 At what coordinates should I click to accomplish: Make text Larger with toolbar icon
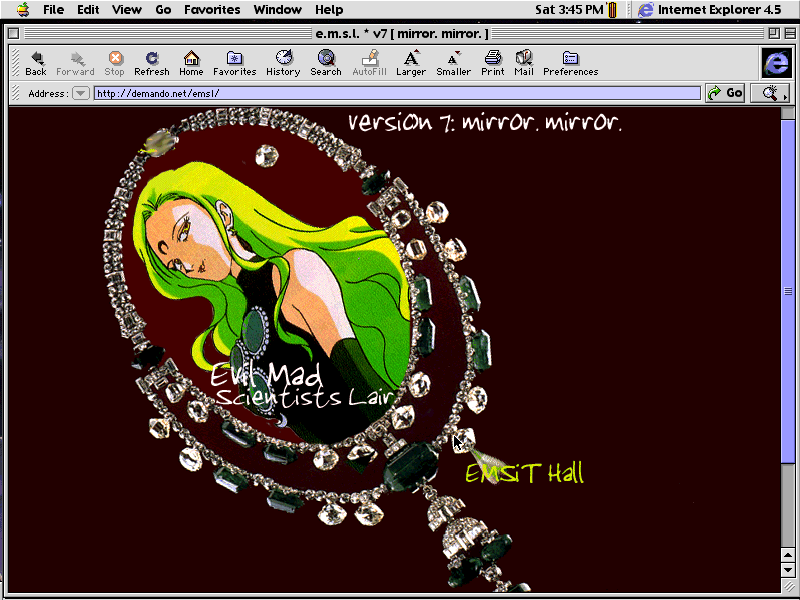410,59
